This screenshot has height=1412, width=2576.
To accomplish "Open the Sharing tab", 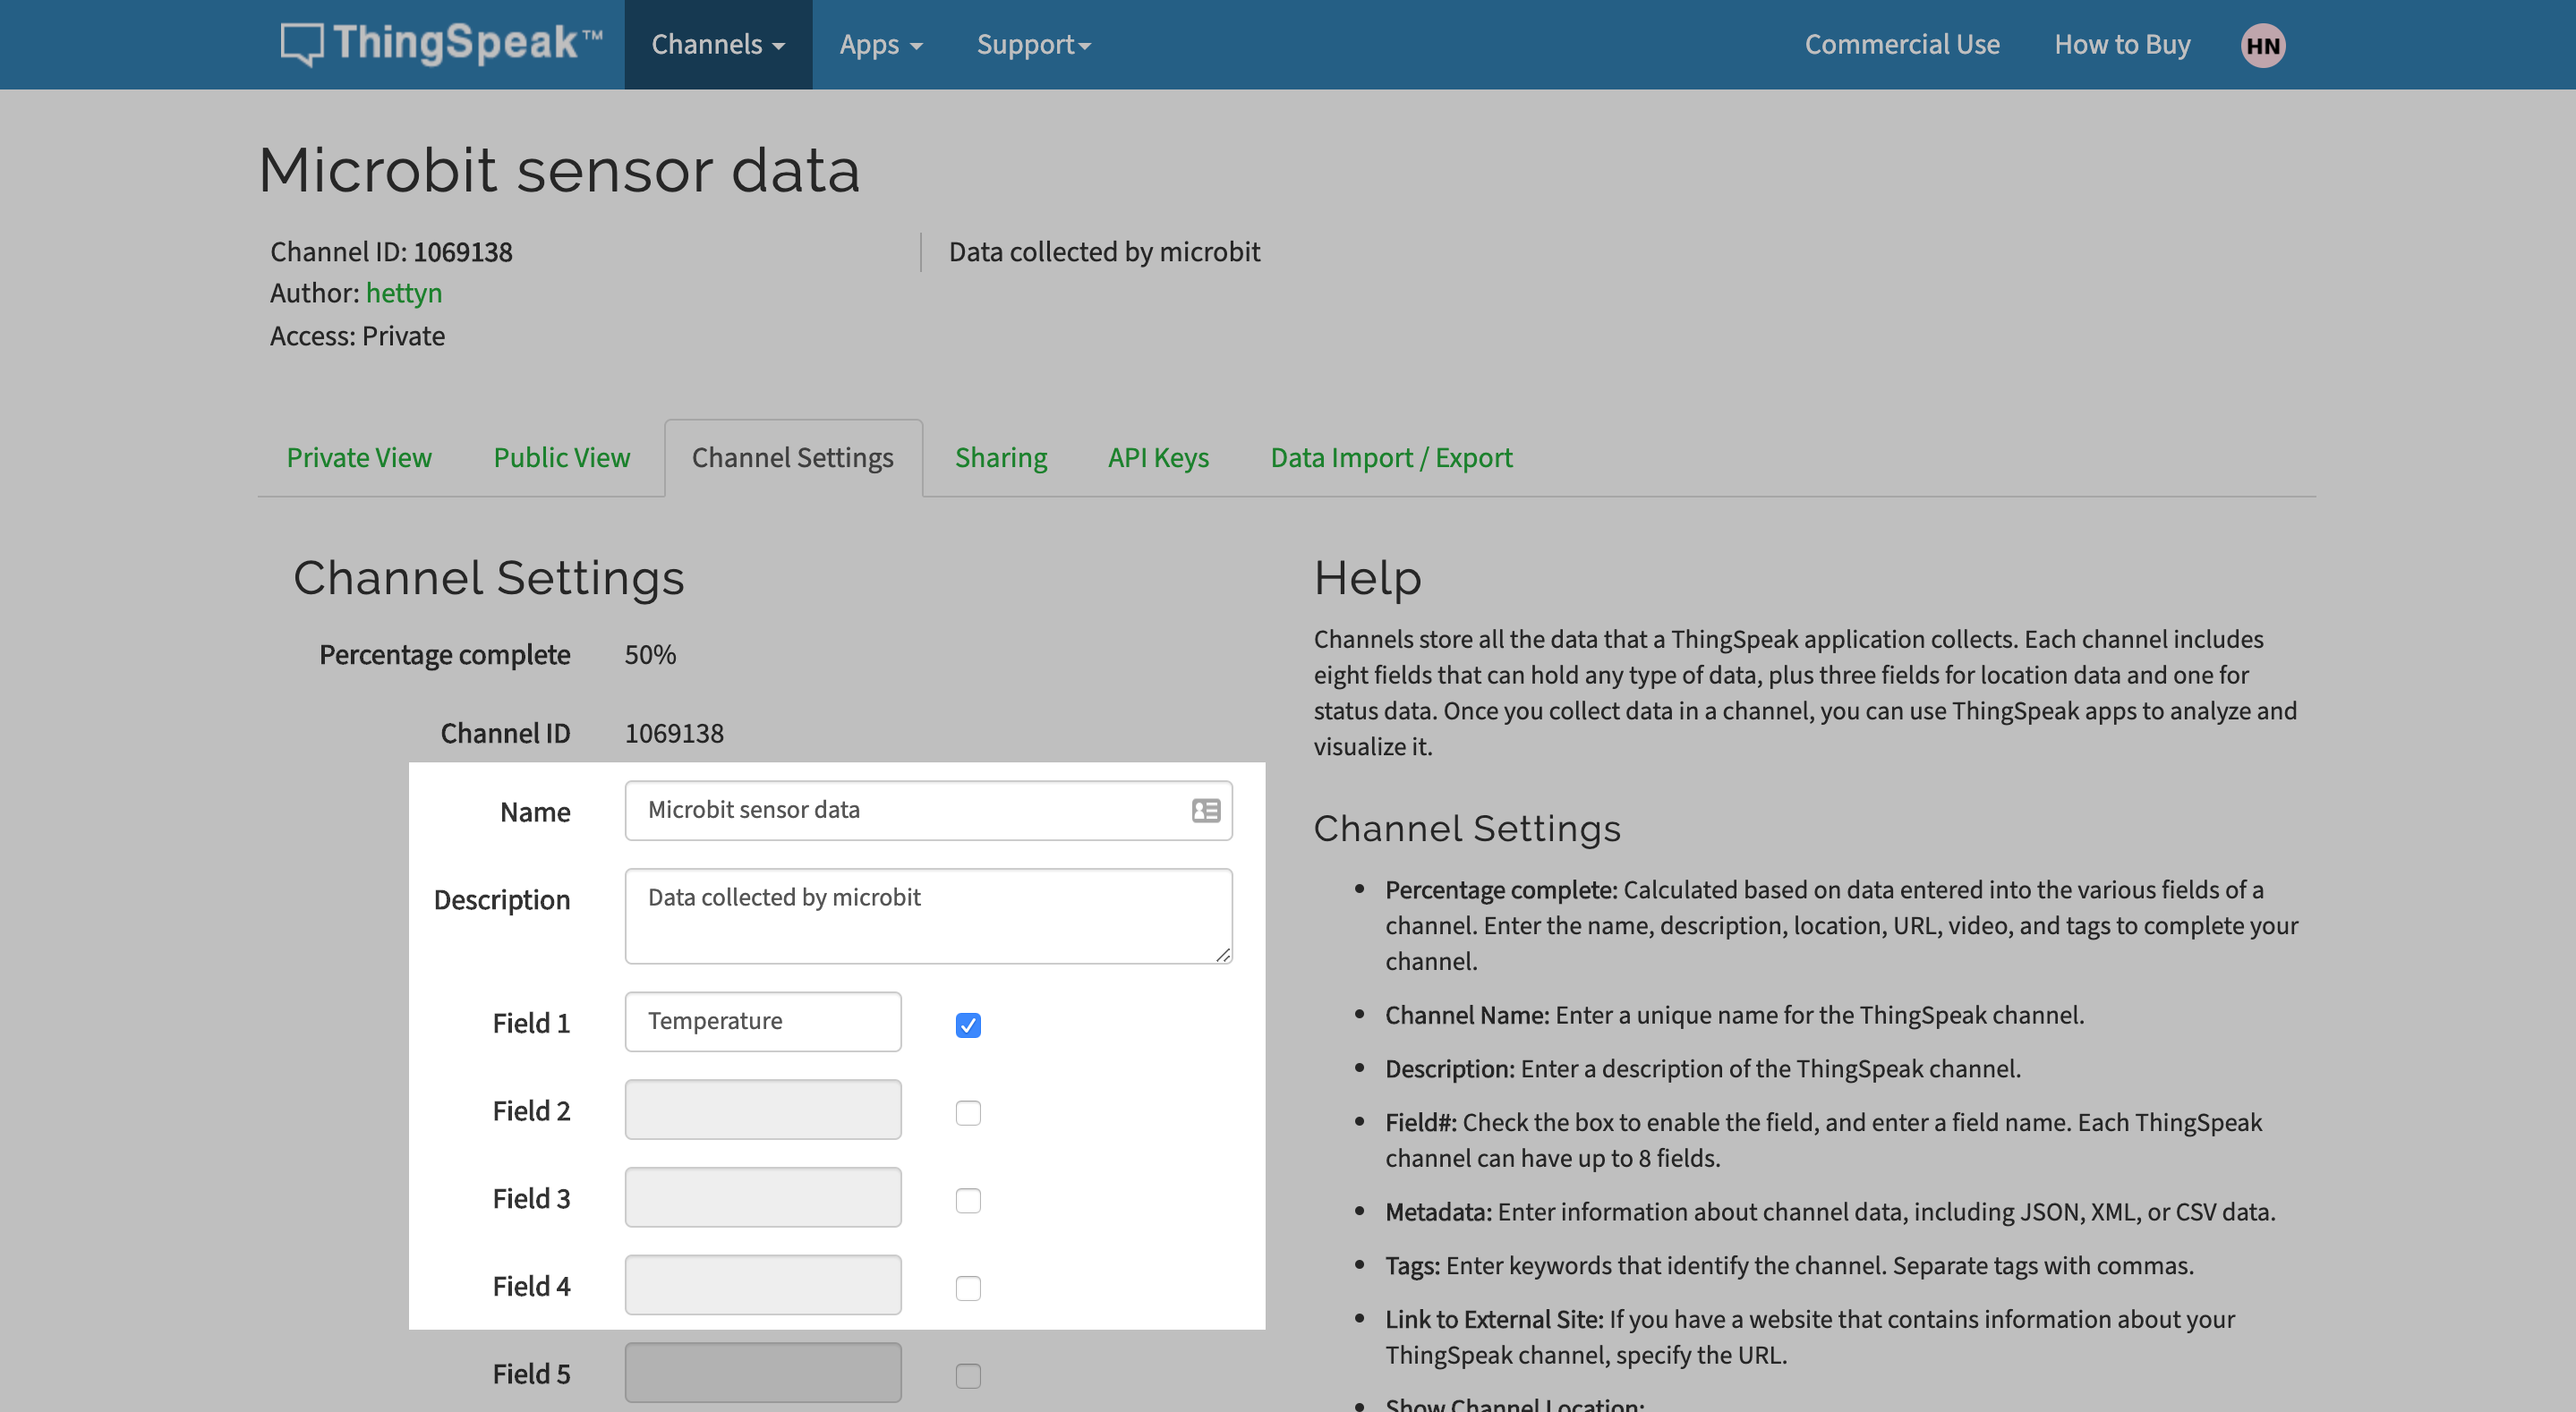I will (x=1001, y=457).
